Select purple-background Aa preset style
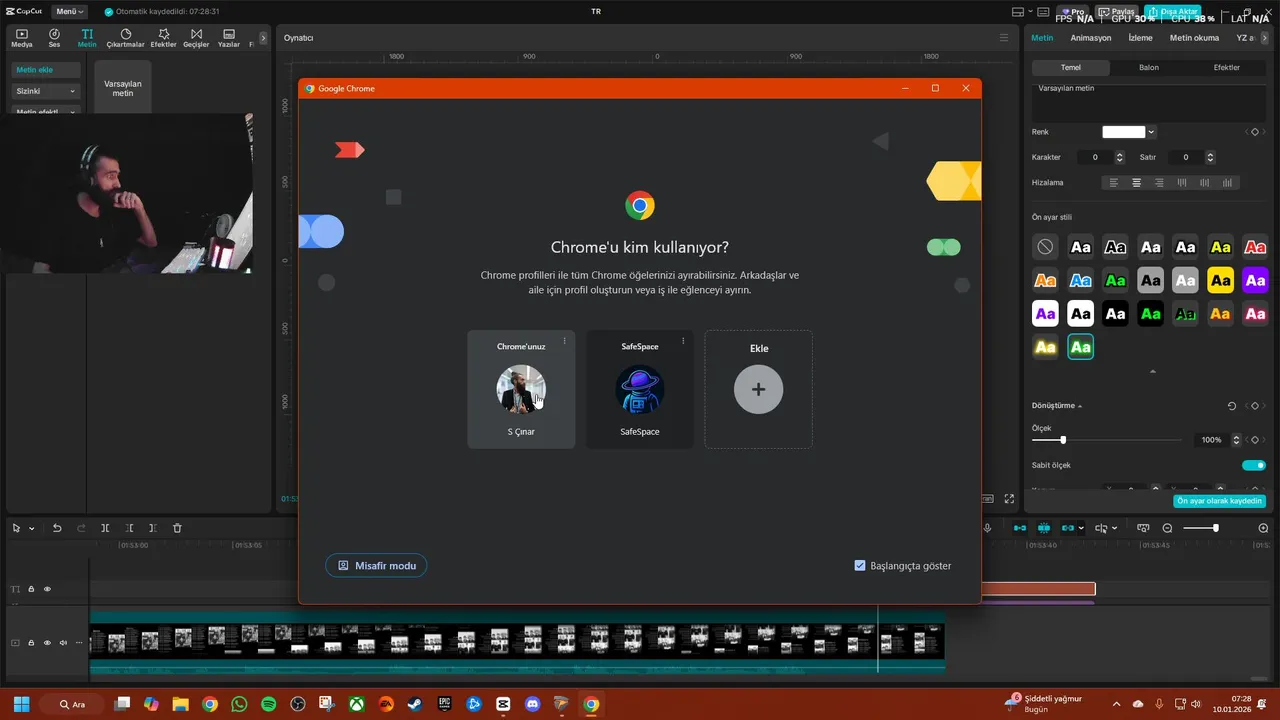Viewport: 1280px width, 720px height. (1255, 281)
